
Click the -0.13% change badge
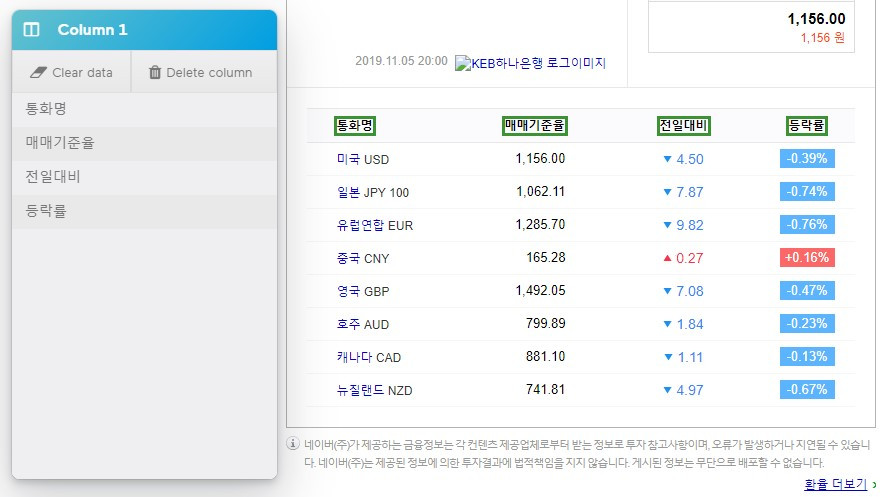pos(807,356)
